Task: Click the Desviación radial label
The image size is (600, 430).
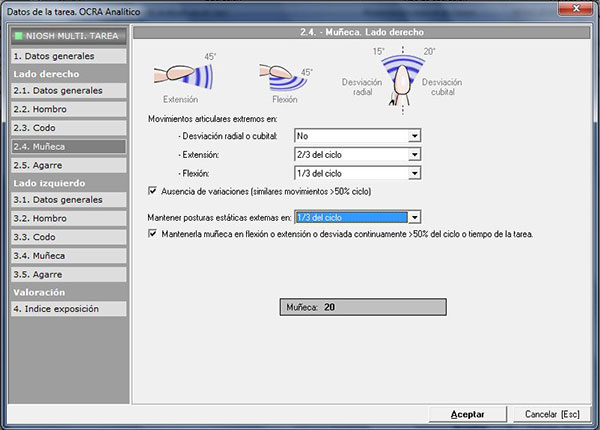Action: [362, 87]
